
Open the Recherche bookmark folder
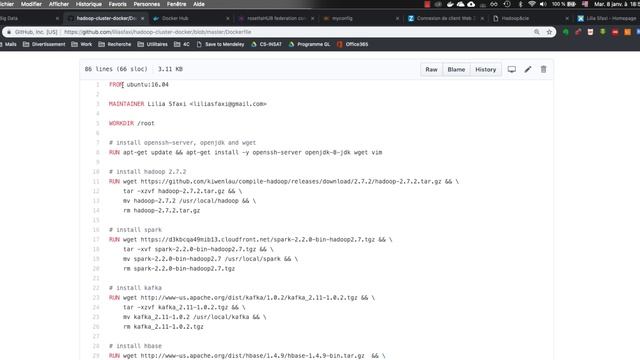click(x=115, y=44)
